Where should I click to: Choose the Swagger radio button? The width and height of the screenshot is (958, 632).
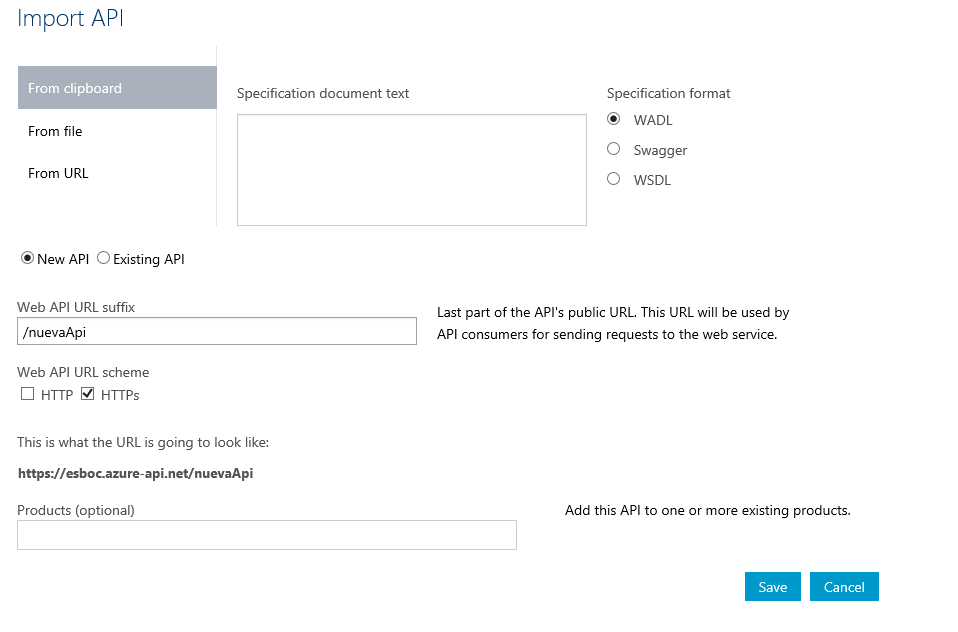(613, 149)
